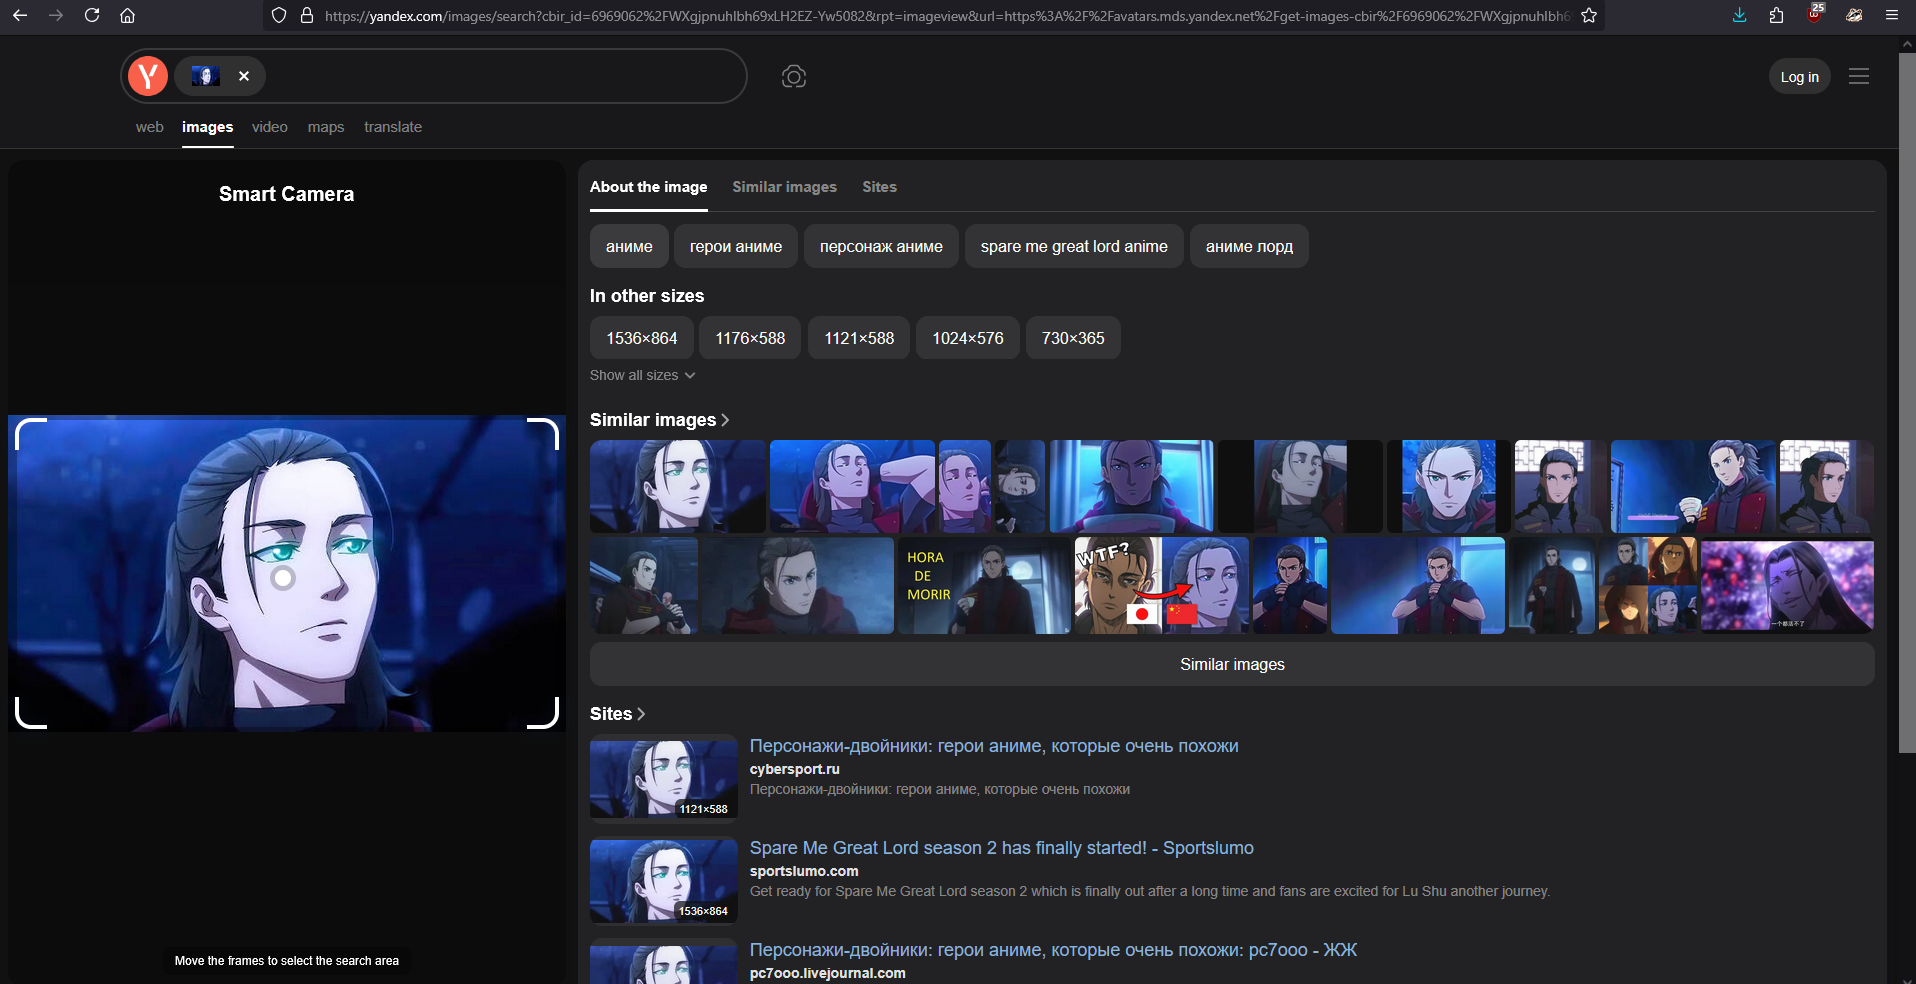Click the page vertical scrollbar
The height and width of the screenshot is (984, 1916).
click(x=1907, y=400)
